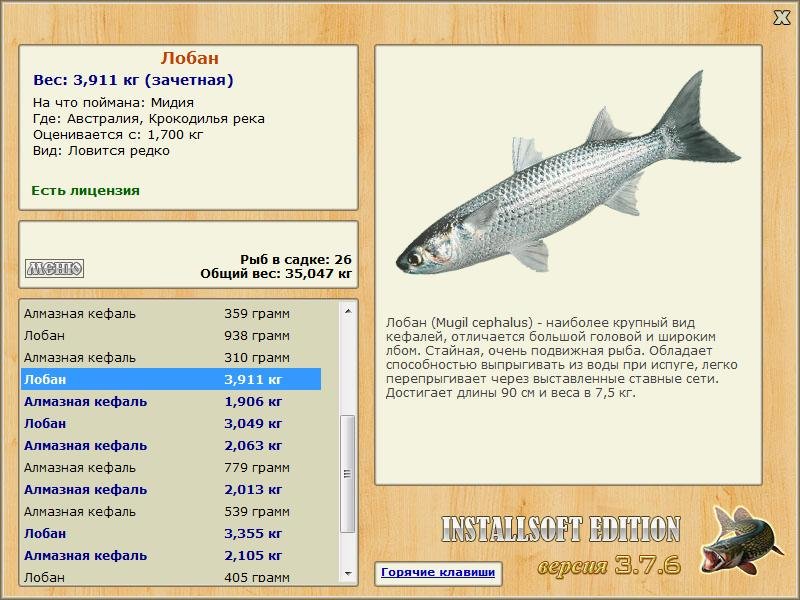Click the scroll down arrow in fish list
The height and width of the screenshot is (600, 800).
pyautogui.click(x=348, y=574)
